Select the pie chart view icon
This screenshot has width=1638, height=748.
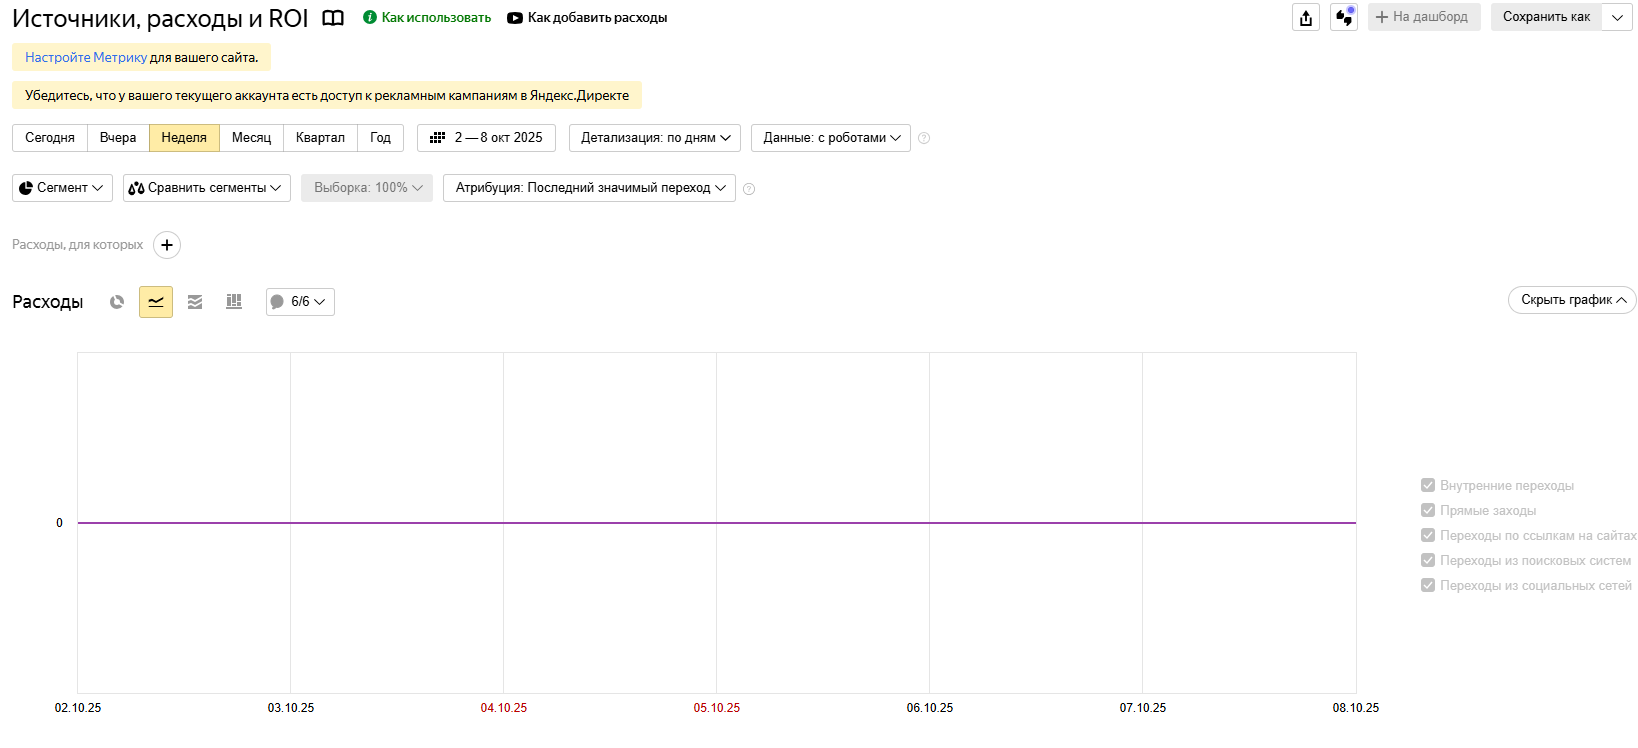117,302
